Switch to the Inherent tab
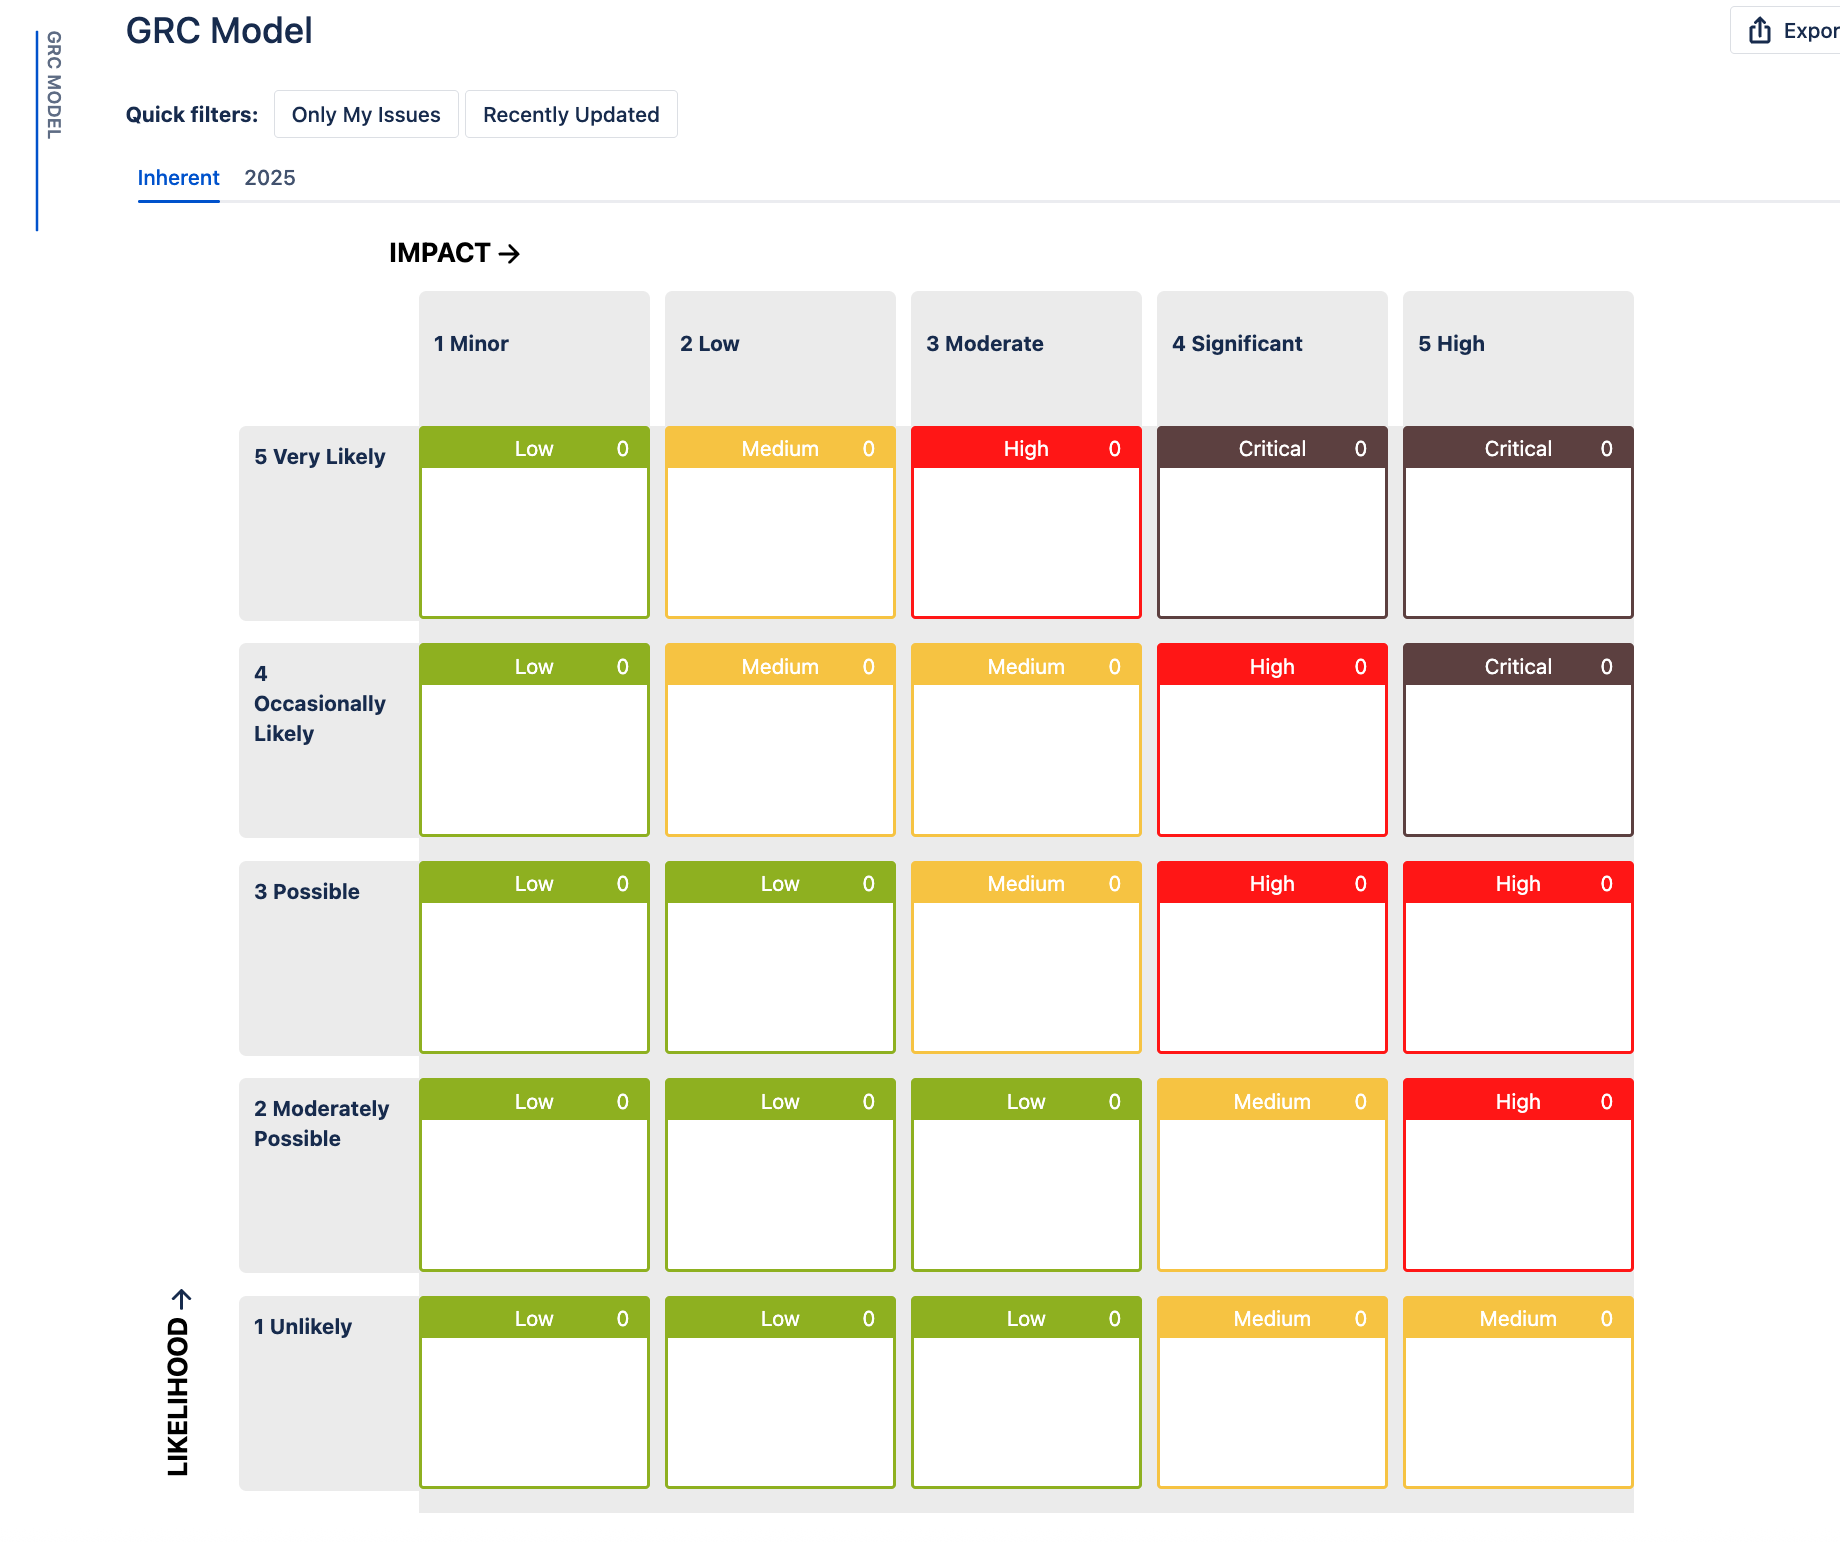This screenshot has width=1840, height=1542. [x=178, y=178]
